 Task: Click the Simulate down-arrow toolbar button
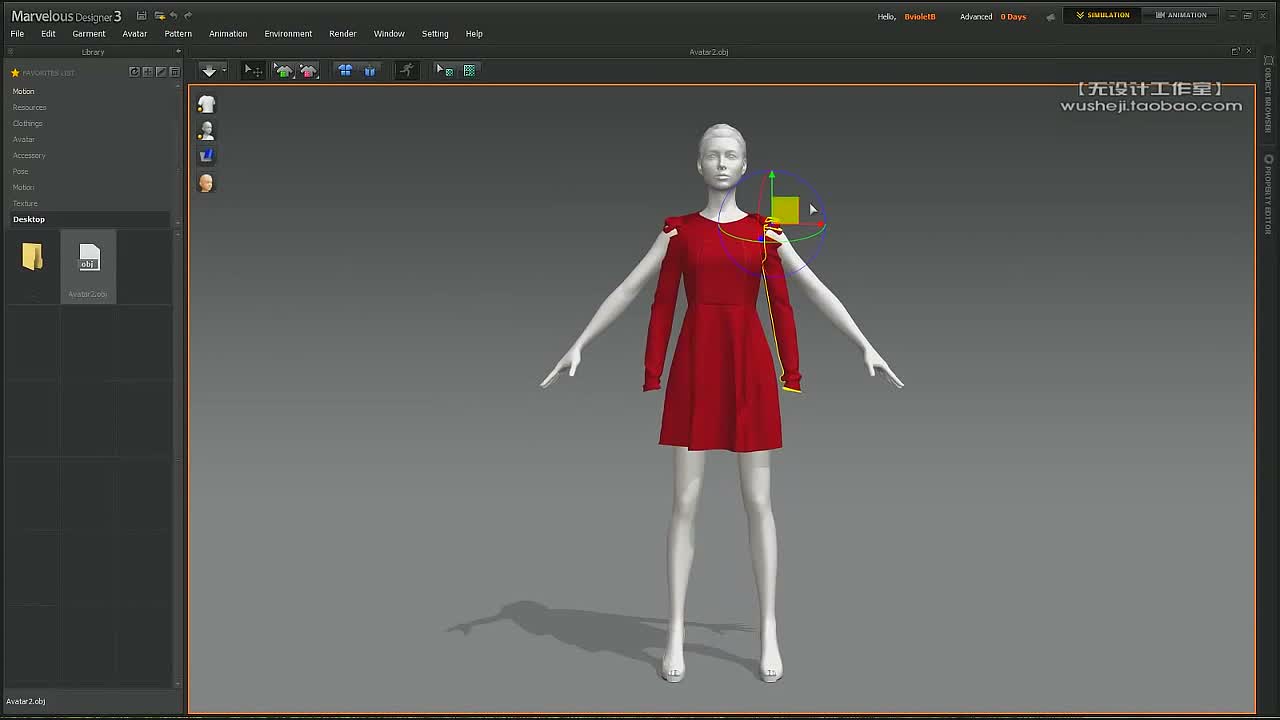click(x=208, y=70)
